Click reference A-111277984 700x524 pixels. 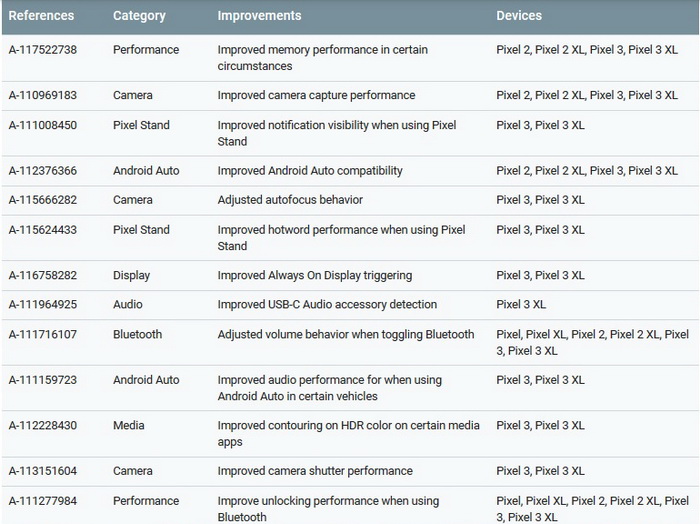click(x=43, y=501)
